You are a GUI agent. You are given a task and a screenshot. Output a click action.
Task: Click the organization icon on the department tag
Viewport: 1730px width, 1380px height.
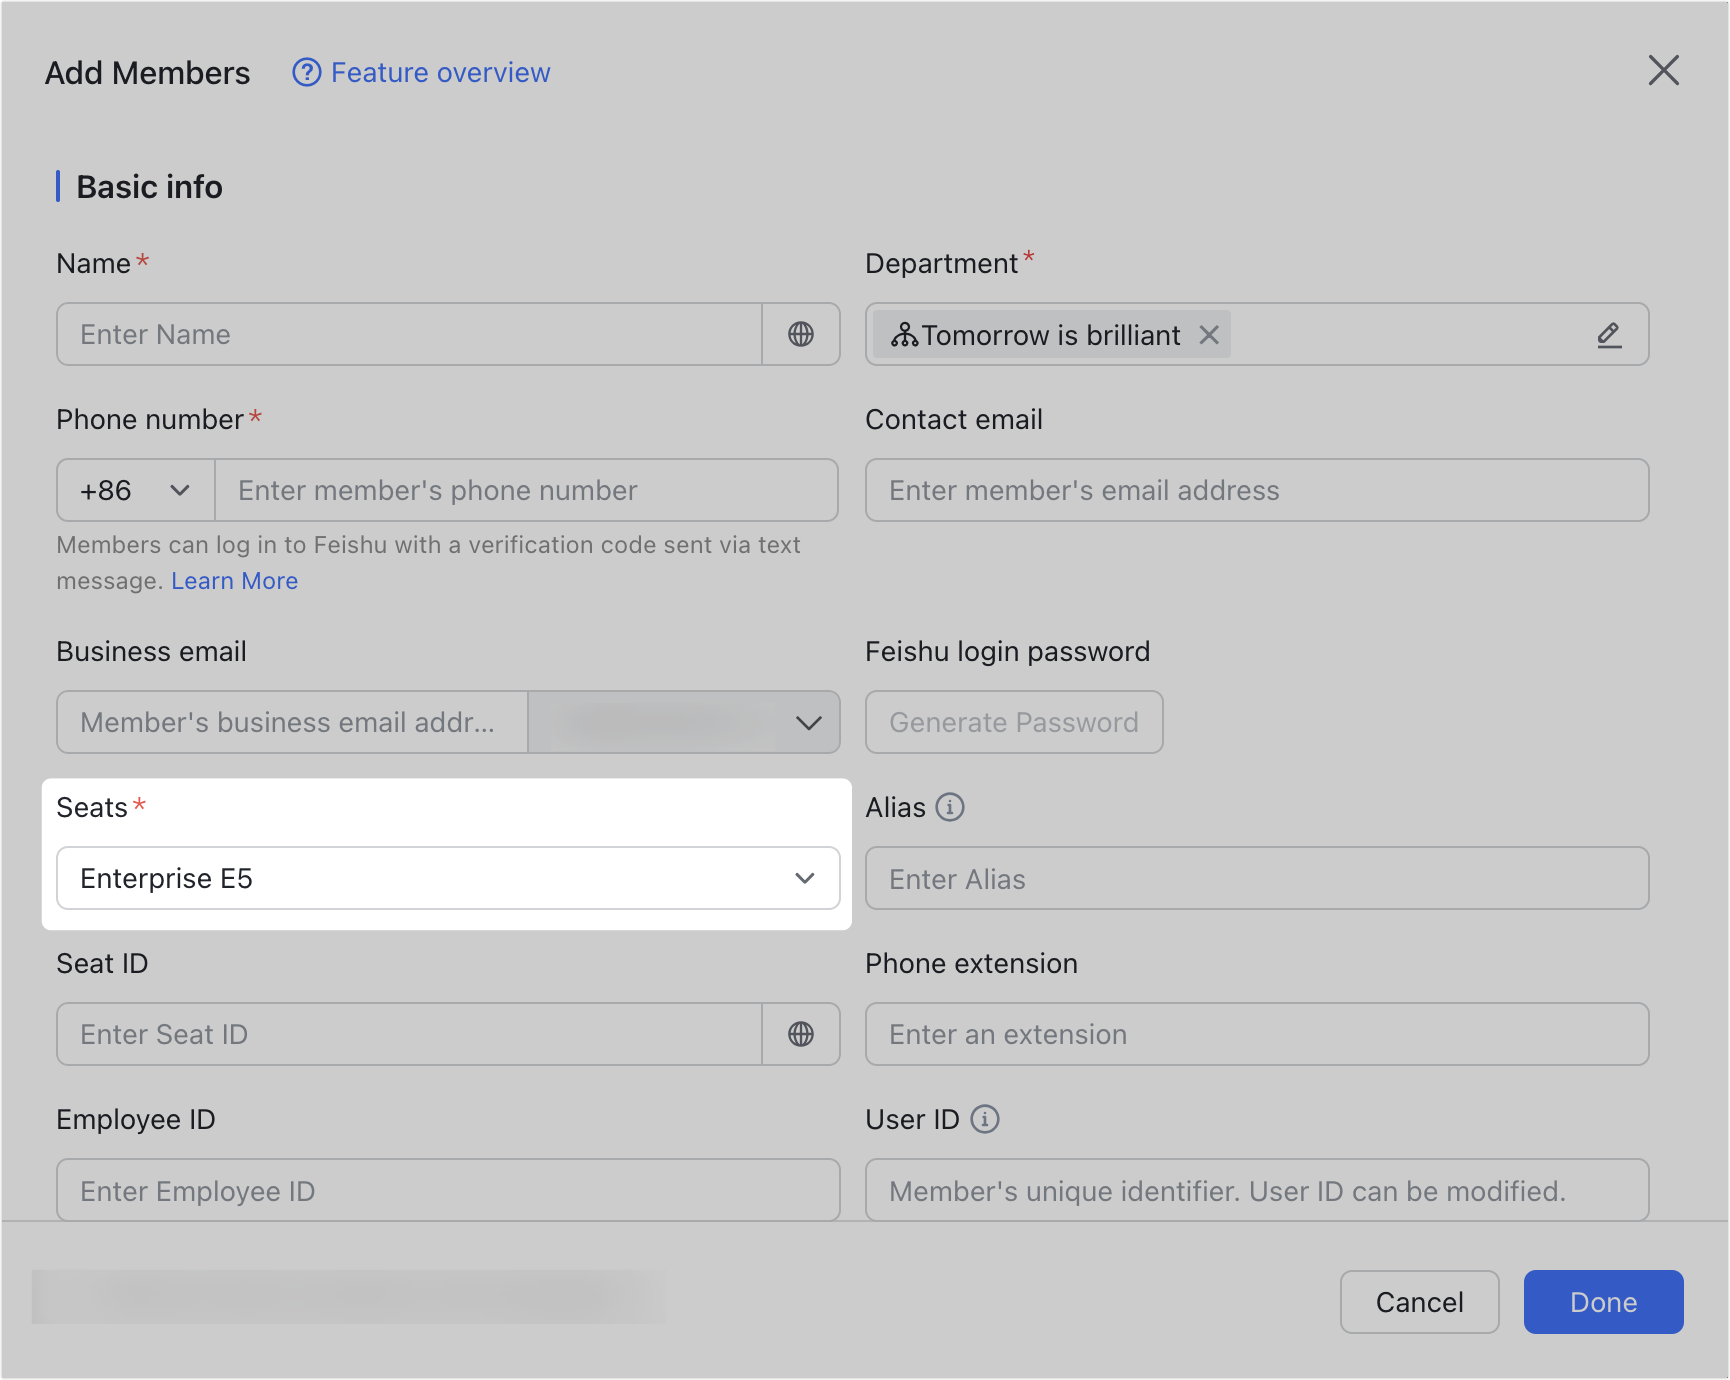coord(906,334)
